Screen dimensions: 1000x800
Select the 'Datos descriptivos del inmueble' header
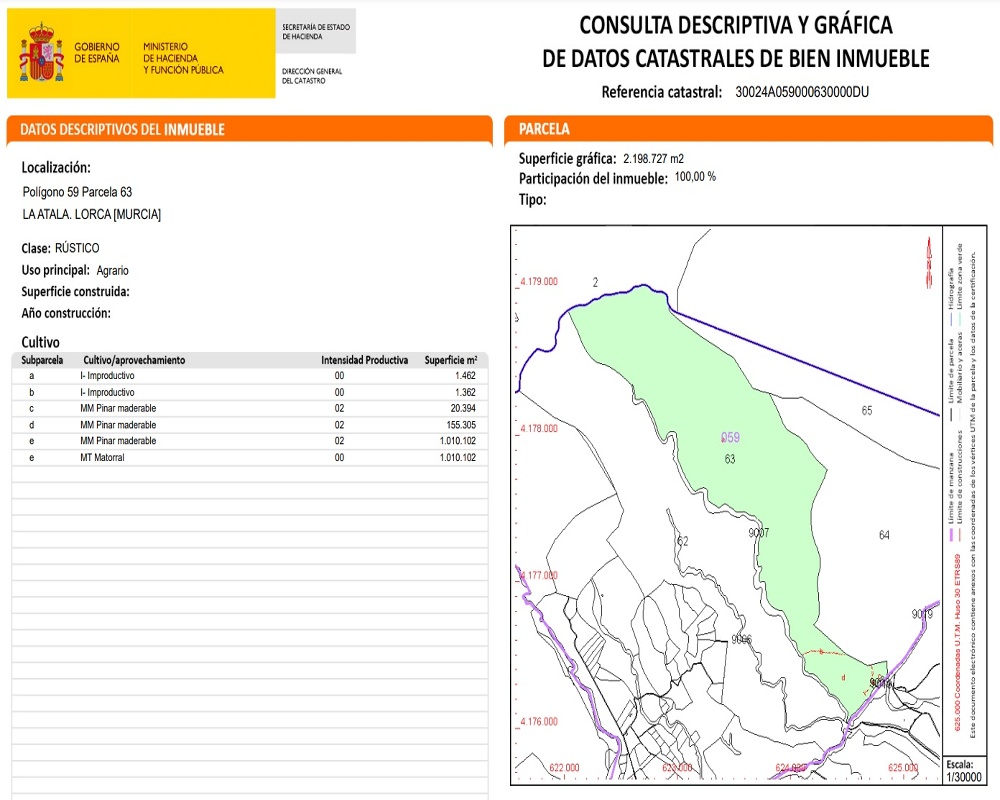pyautogui.click(x=249, y=130)
